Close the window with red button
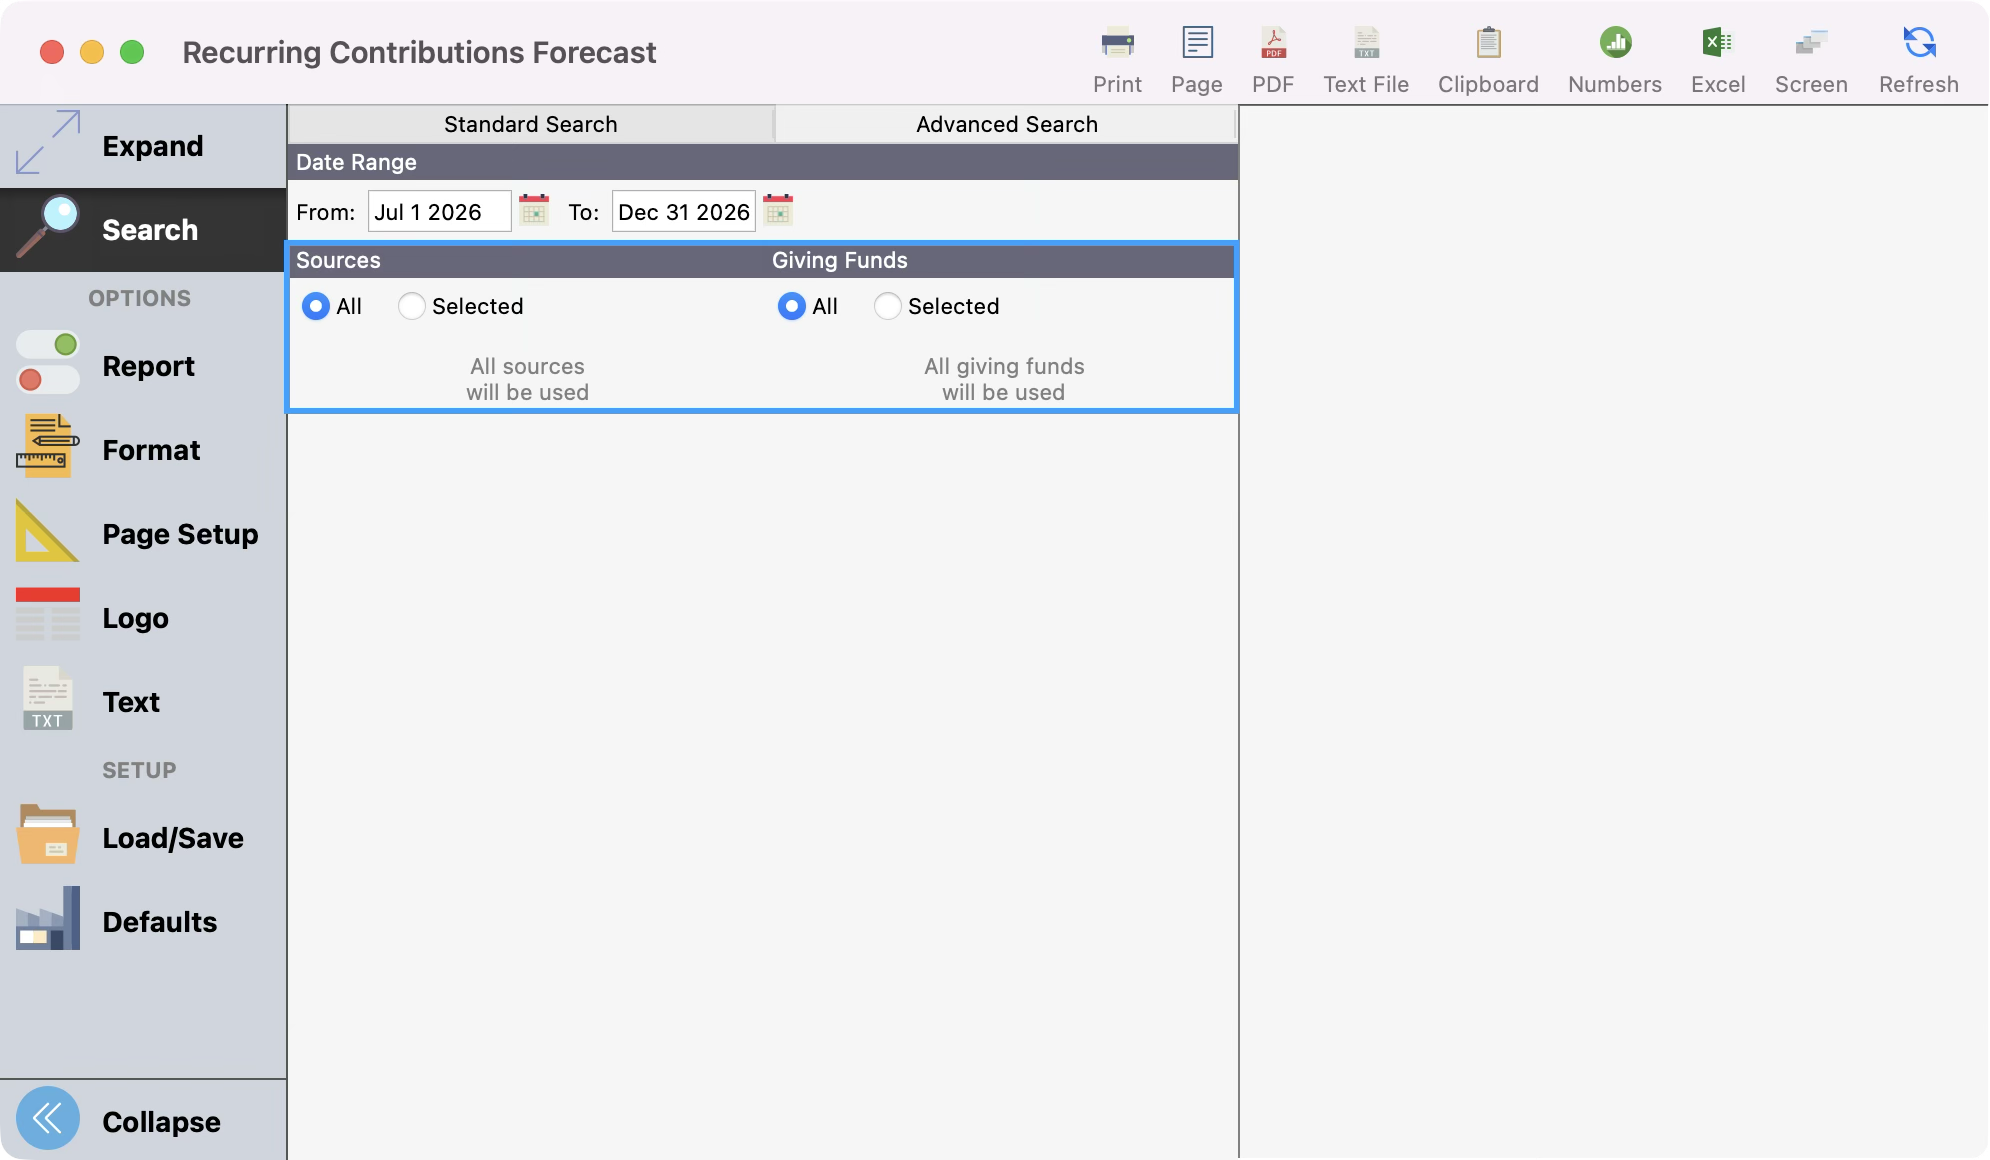1990x1160 pixels. (x=52, y=52)
